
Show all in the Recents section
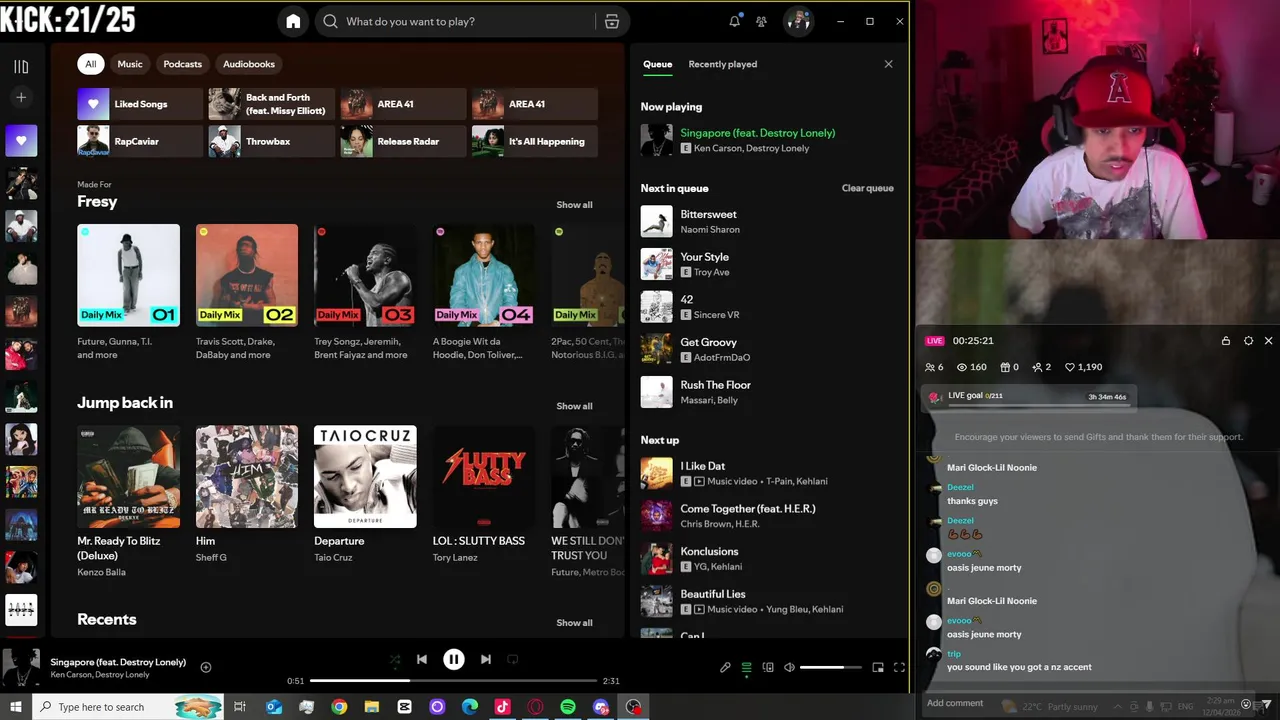click(574, 623)
